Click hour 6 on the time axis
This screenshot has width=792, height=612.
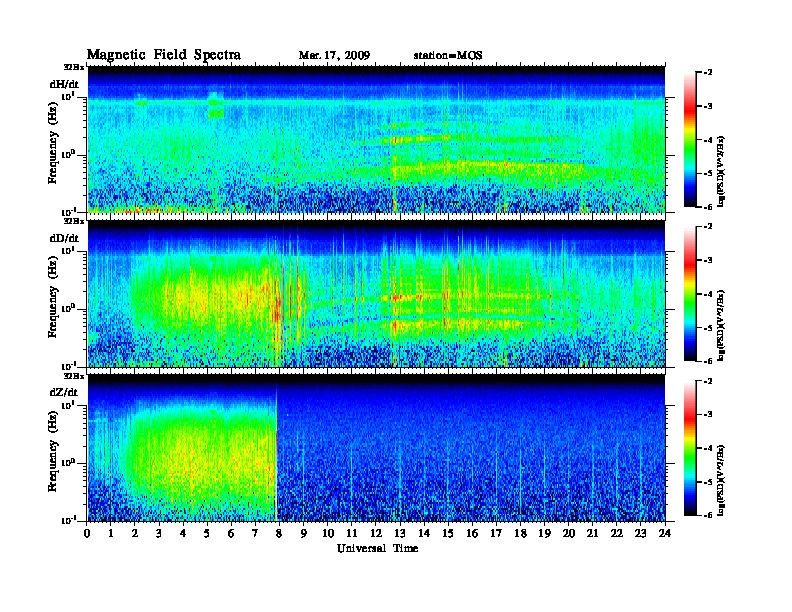(x=231, y=534)
